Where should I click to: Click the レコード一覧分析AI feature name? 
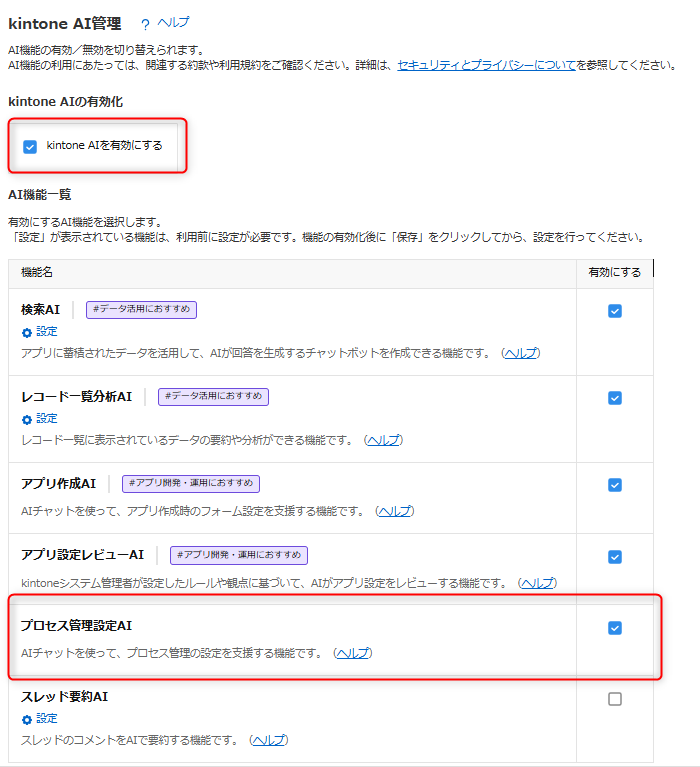(x=76, y=397)
